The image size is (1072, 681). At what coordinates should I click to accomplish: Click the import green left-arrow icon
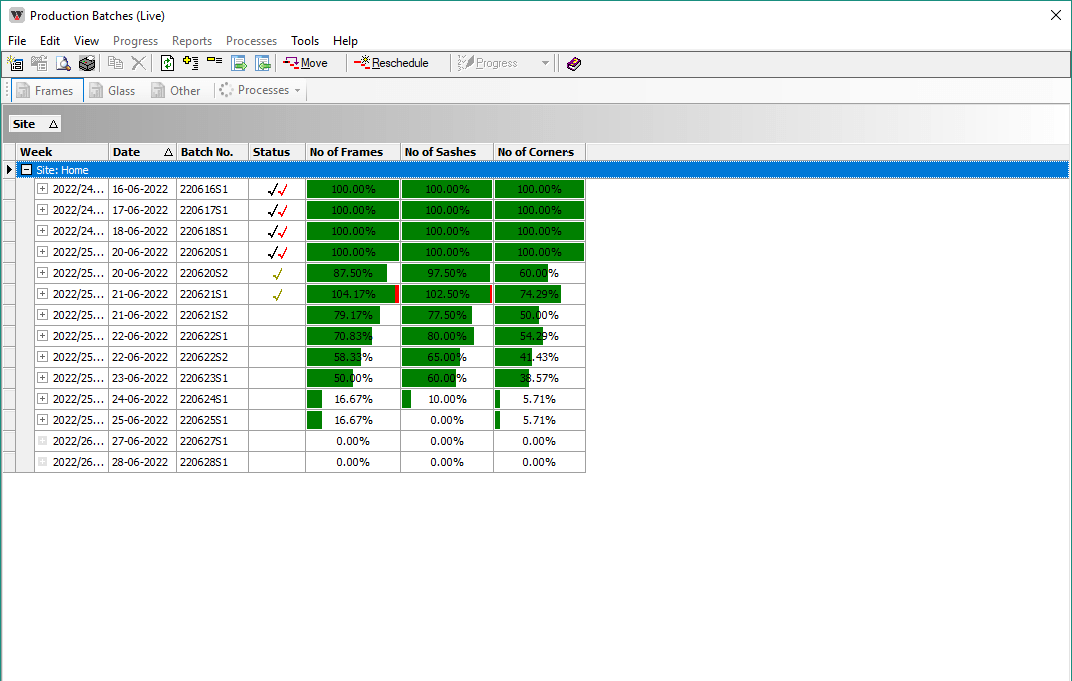coord(262,63)
